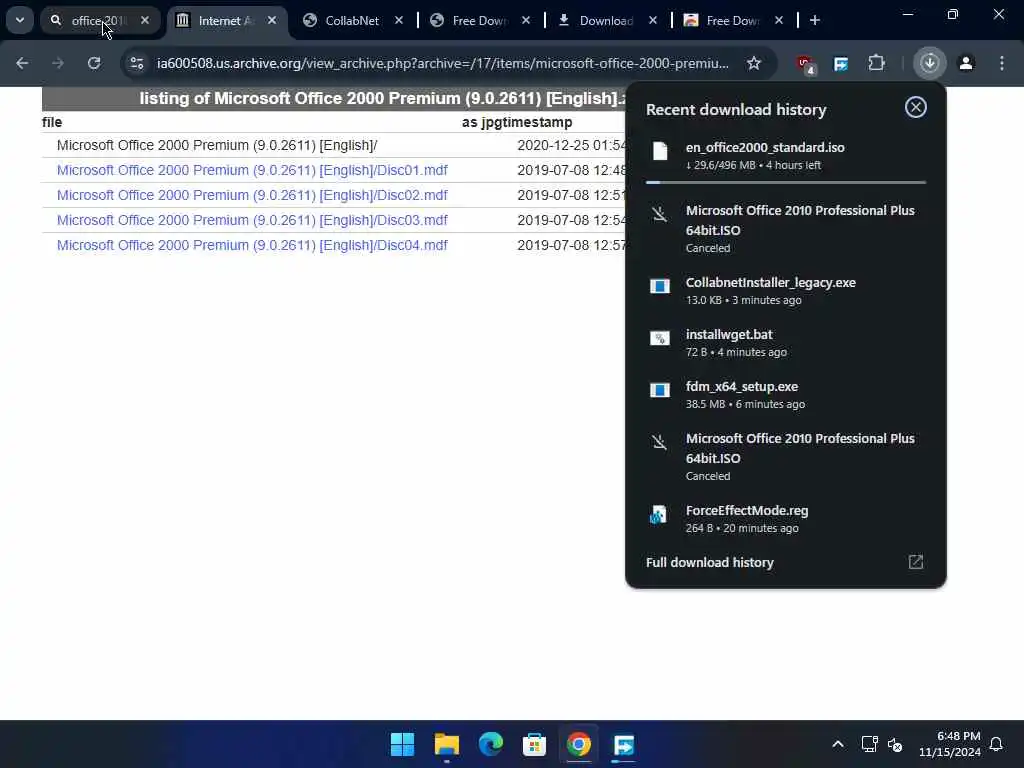Open installwget.bat download entry
Viewport: 1024px width, 768px height.
(786, 343)
